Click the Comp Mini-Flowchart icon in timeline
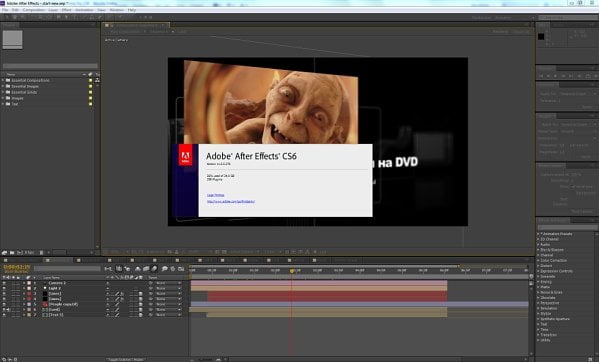 [x=108, y=269]
